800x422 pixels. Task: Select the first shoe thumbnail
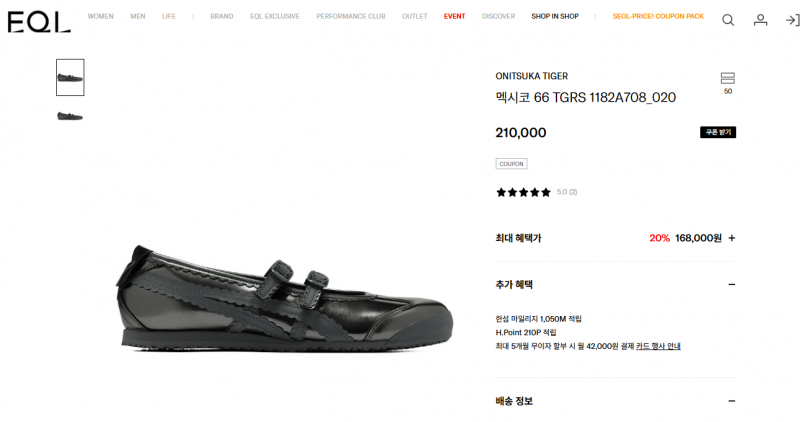coord(70,78)
